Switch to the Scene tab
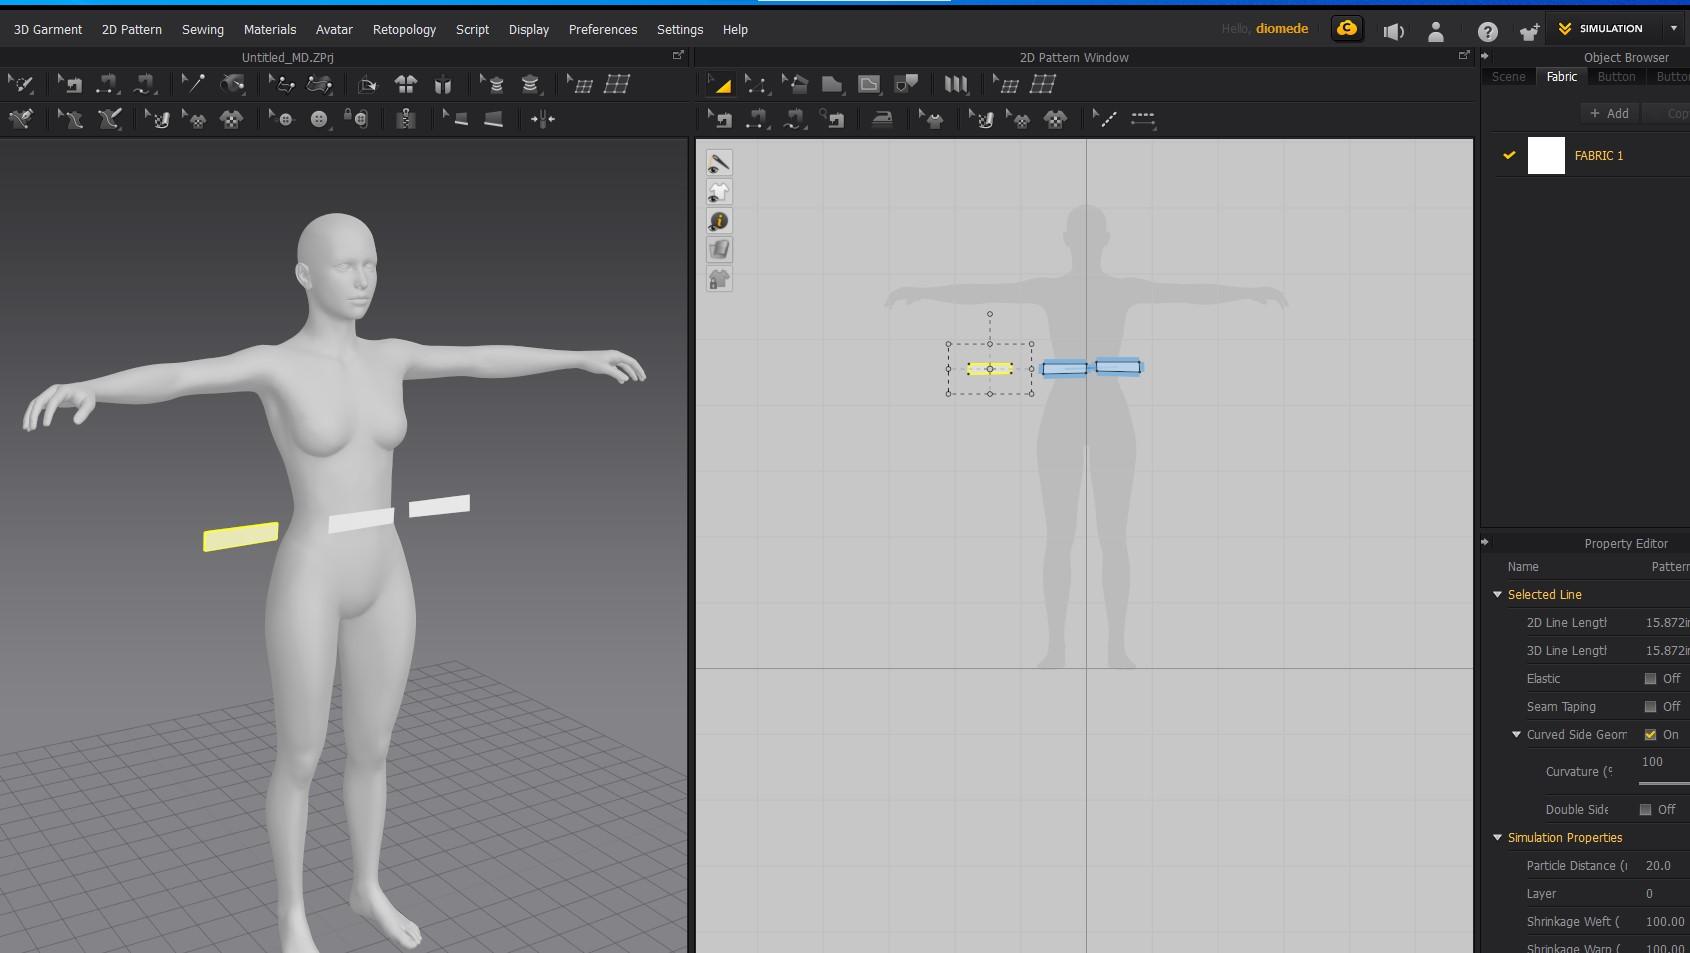 (x=1508, y=77)
